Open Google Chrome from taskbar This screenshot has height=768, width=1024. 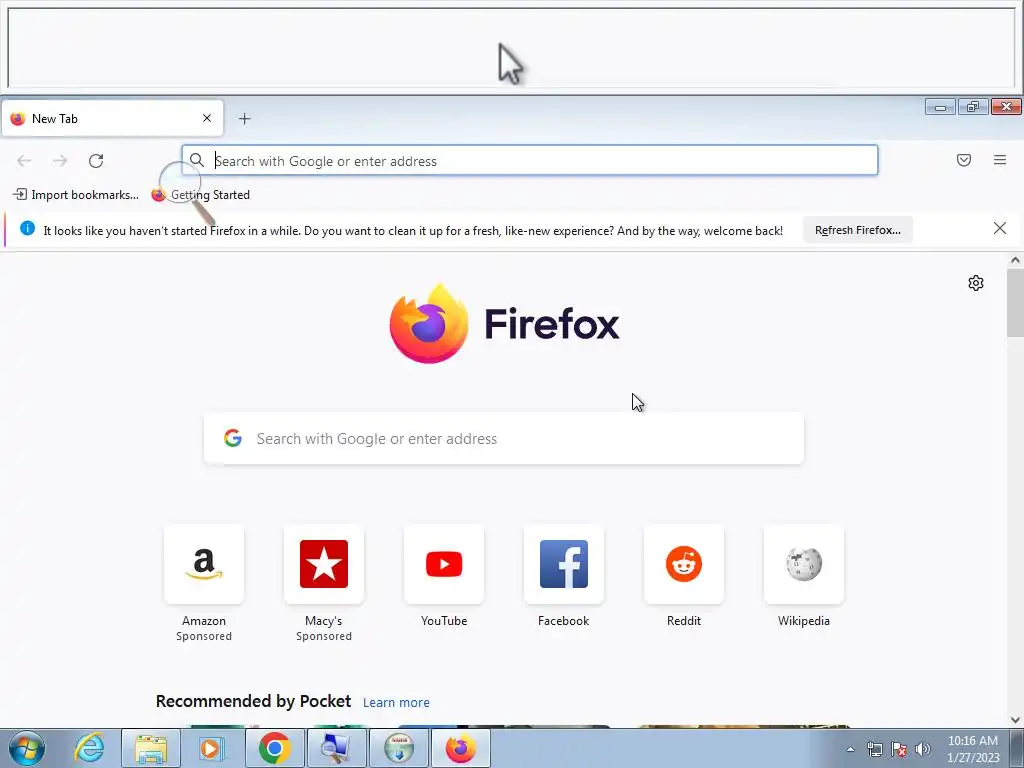coord(274,748)
